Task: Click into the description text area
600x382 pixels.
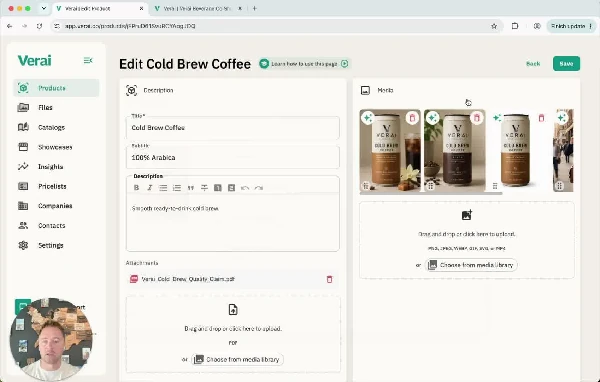Action: 233,222
